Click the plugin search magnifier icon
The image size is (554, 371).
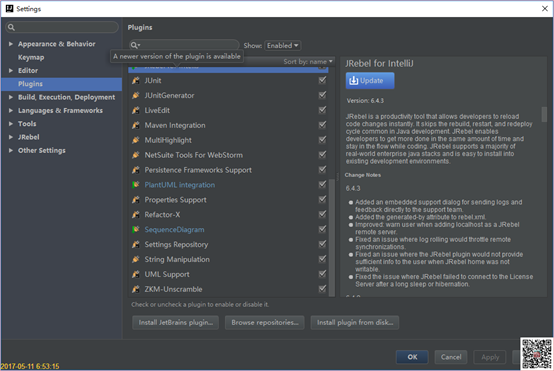coord(135,45)
